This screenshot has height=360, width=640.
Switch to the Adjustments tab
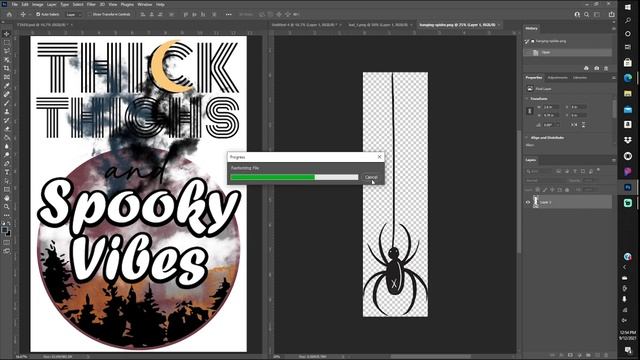558,78
